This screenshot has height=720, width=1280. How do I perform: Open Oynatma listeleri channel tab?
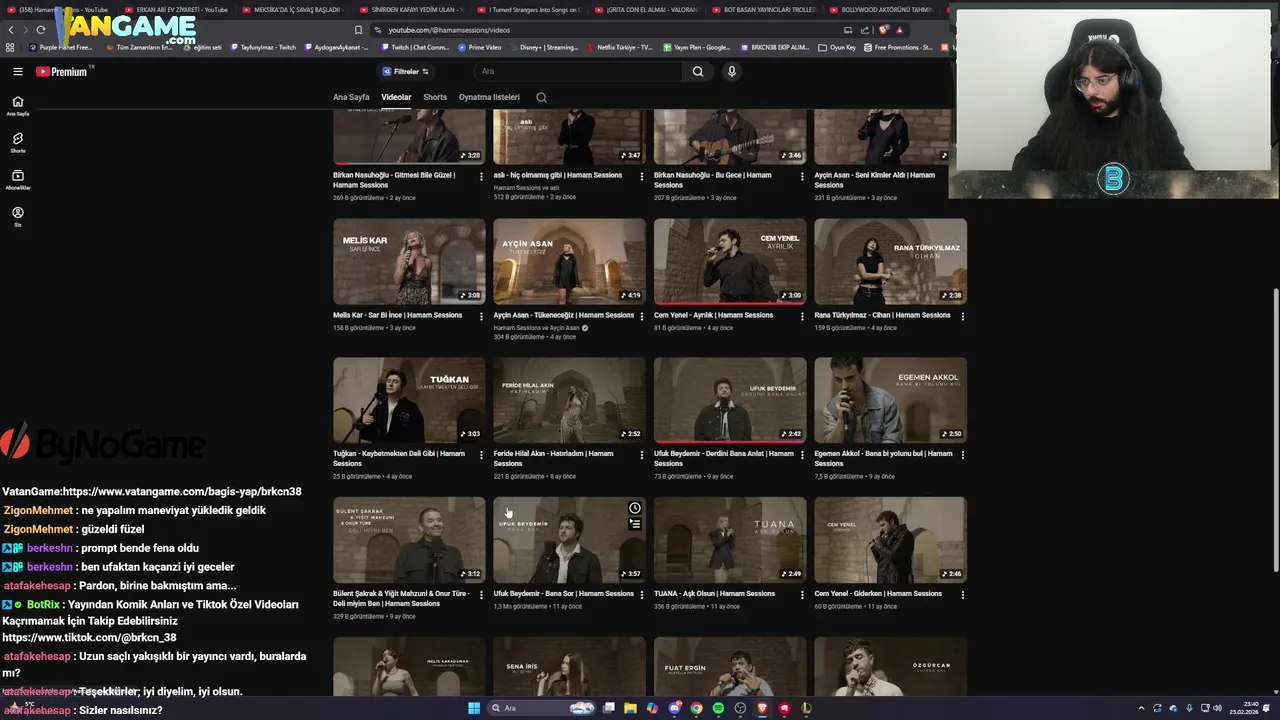tap(489, 97)
